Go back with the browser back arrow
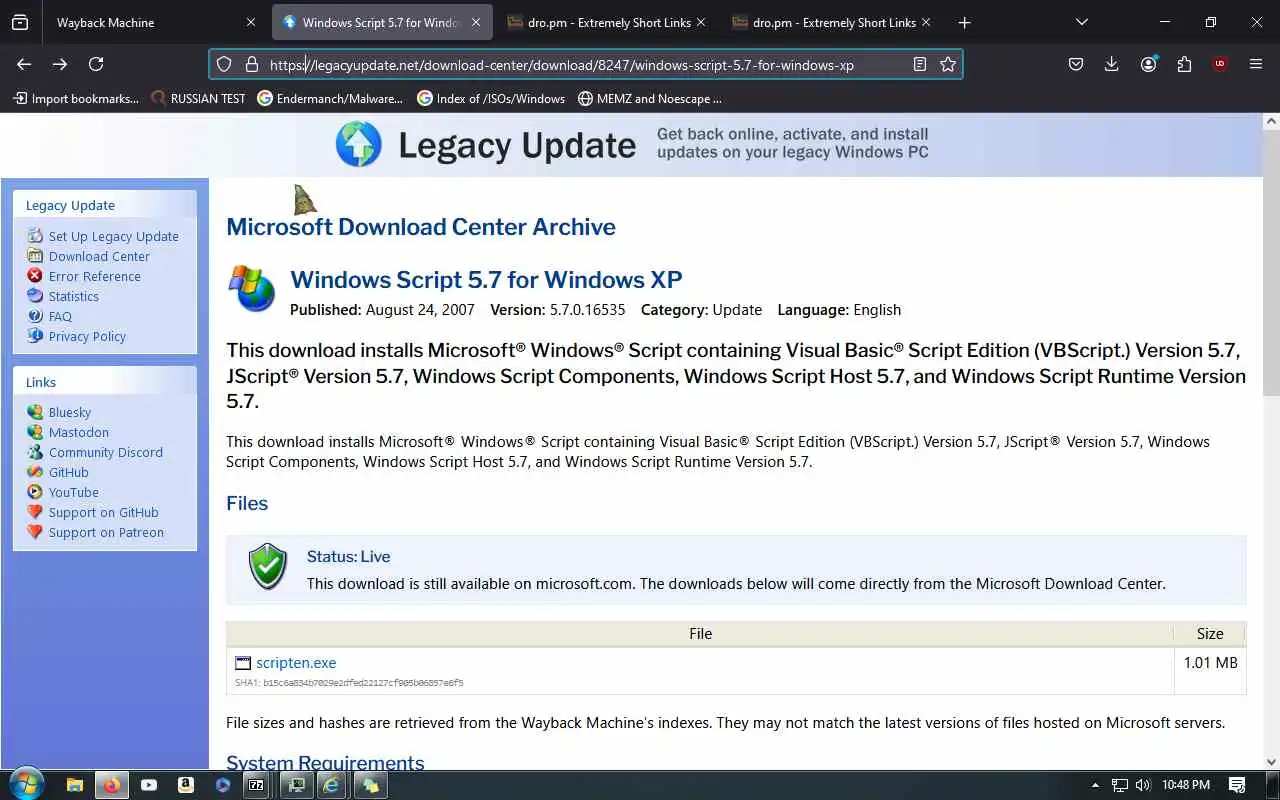 [24, 64]
